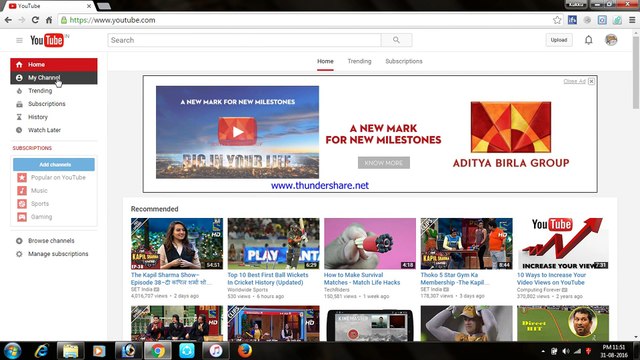Switch to the Home tab
Viewport: 640px width, 360px height.
click(x=325, y=61)
